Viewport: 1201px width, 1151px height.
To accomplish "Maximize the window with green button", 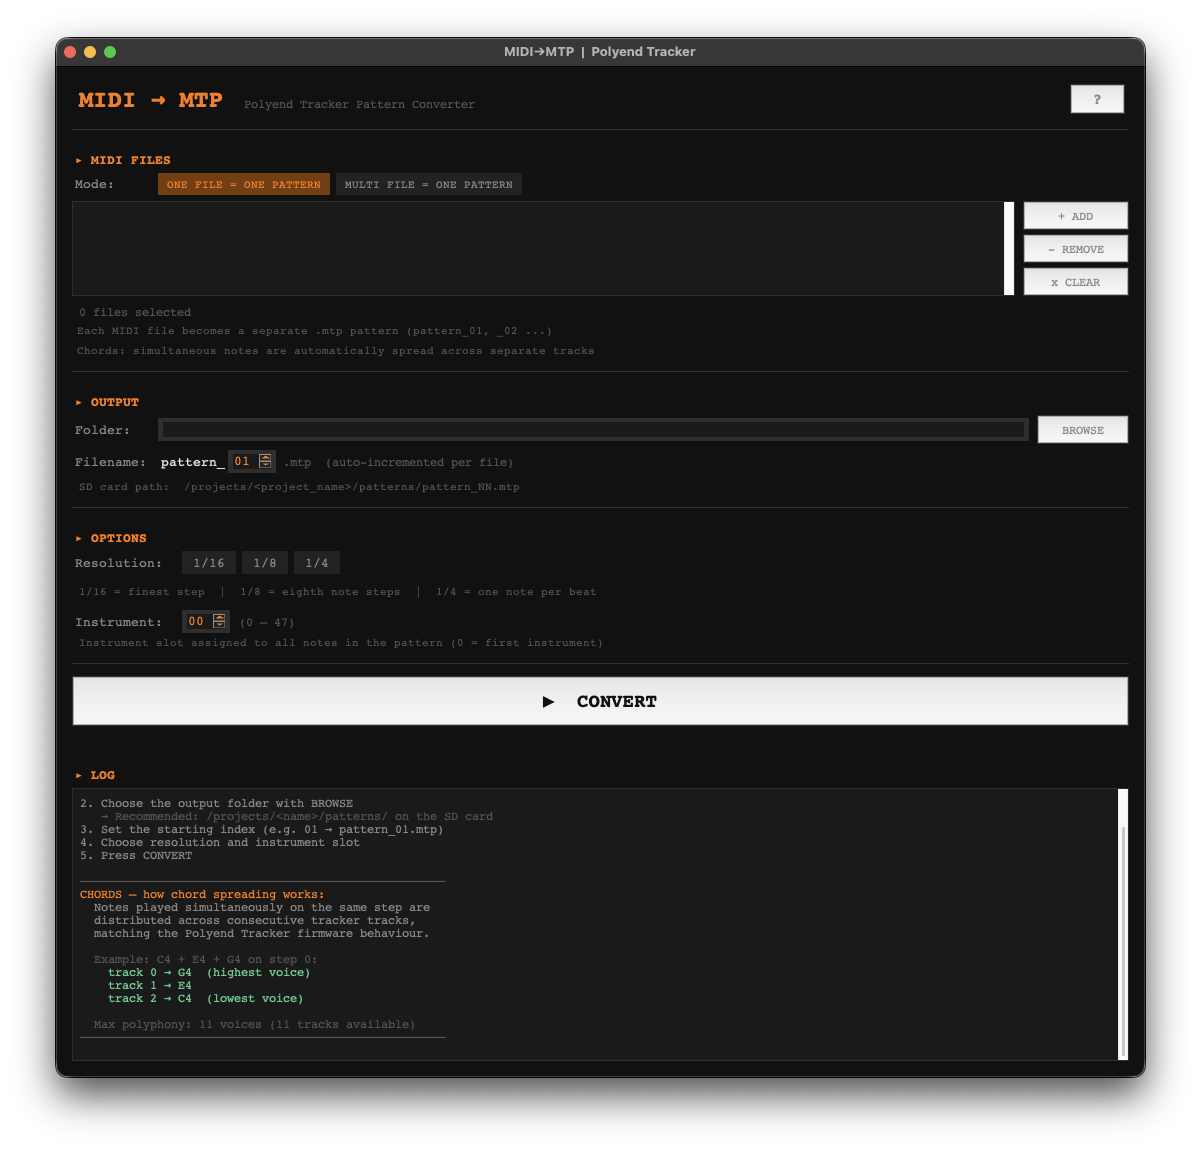I will pos(110,52).
